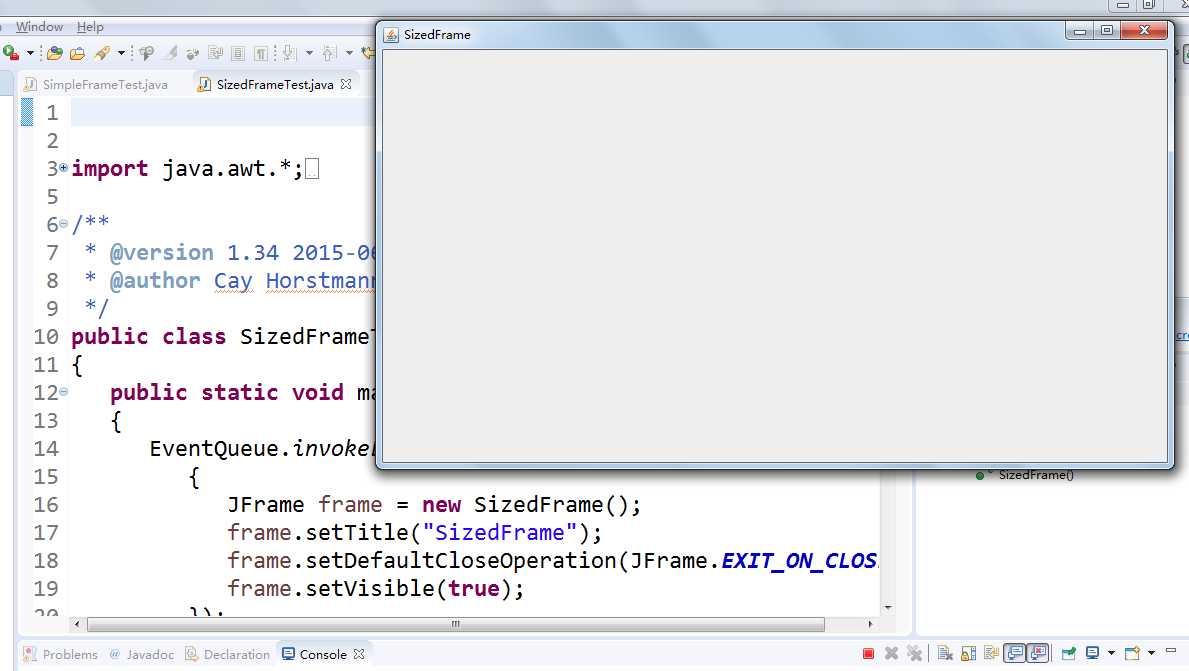
Task: Open the Help menu
Action: coord(90,27)
